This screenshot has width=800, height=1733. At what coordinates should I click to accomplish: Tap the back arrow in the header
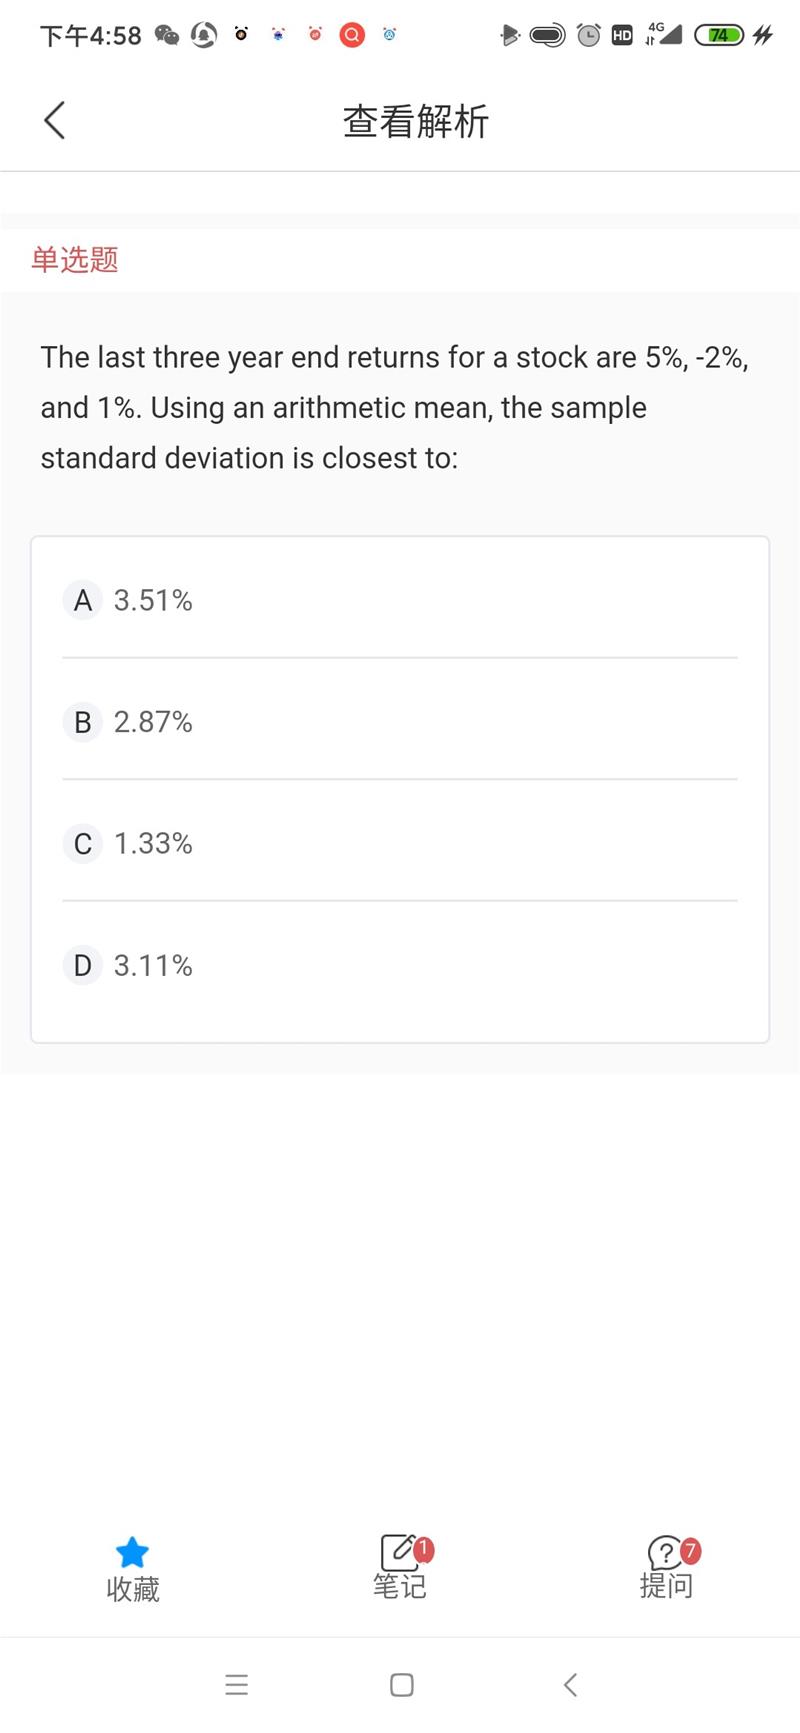55,120
